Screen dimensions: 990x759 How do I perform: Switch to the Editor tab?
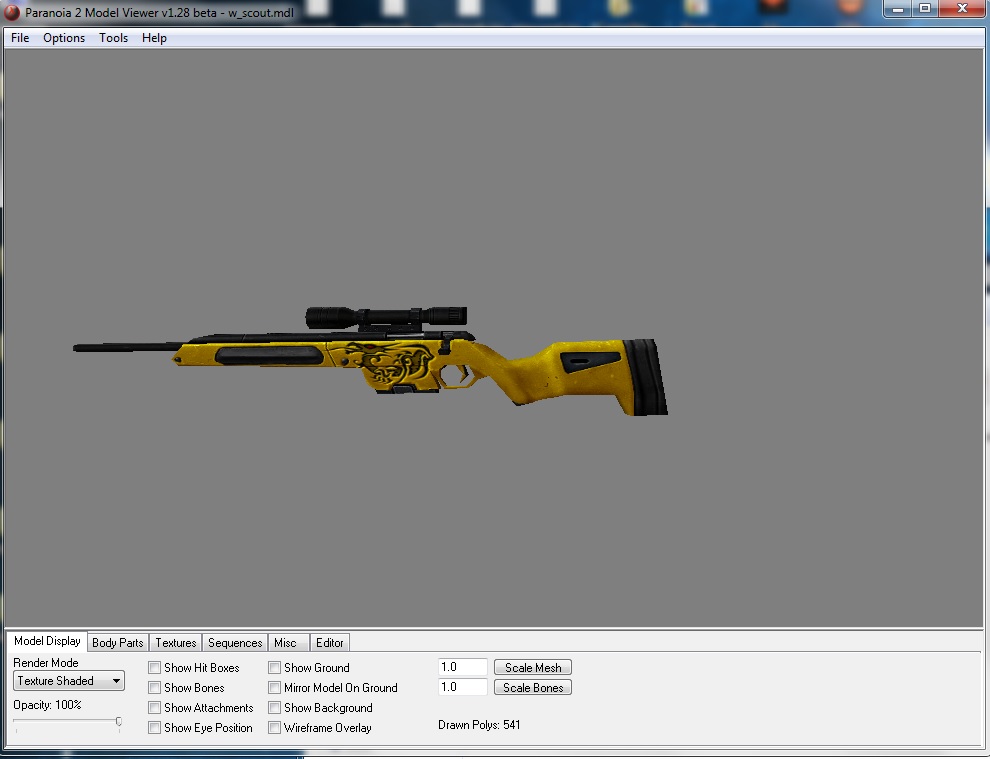point(330,643)
